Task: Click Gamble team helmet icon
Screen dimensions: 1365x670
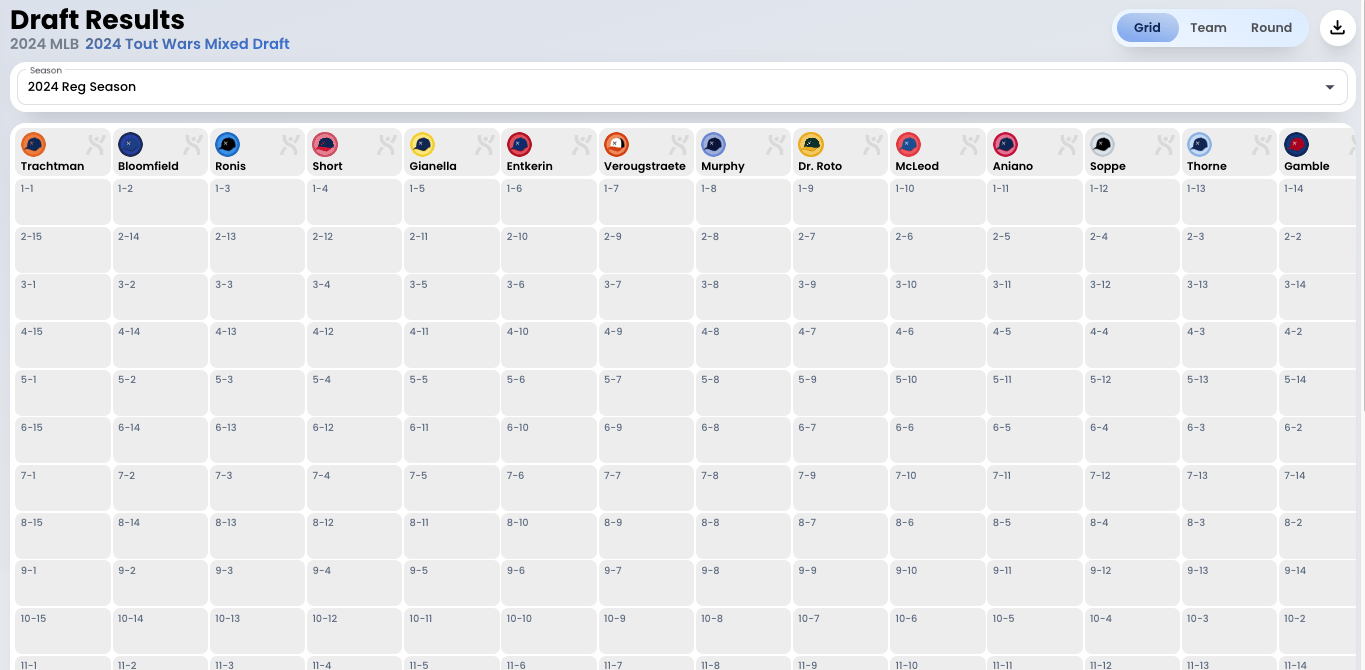Action: (x=1296, y=144)
